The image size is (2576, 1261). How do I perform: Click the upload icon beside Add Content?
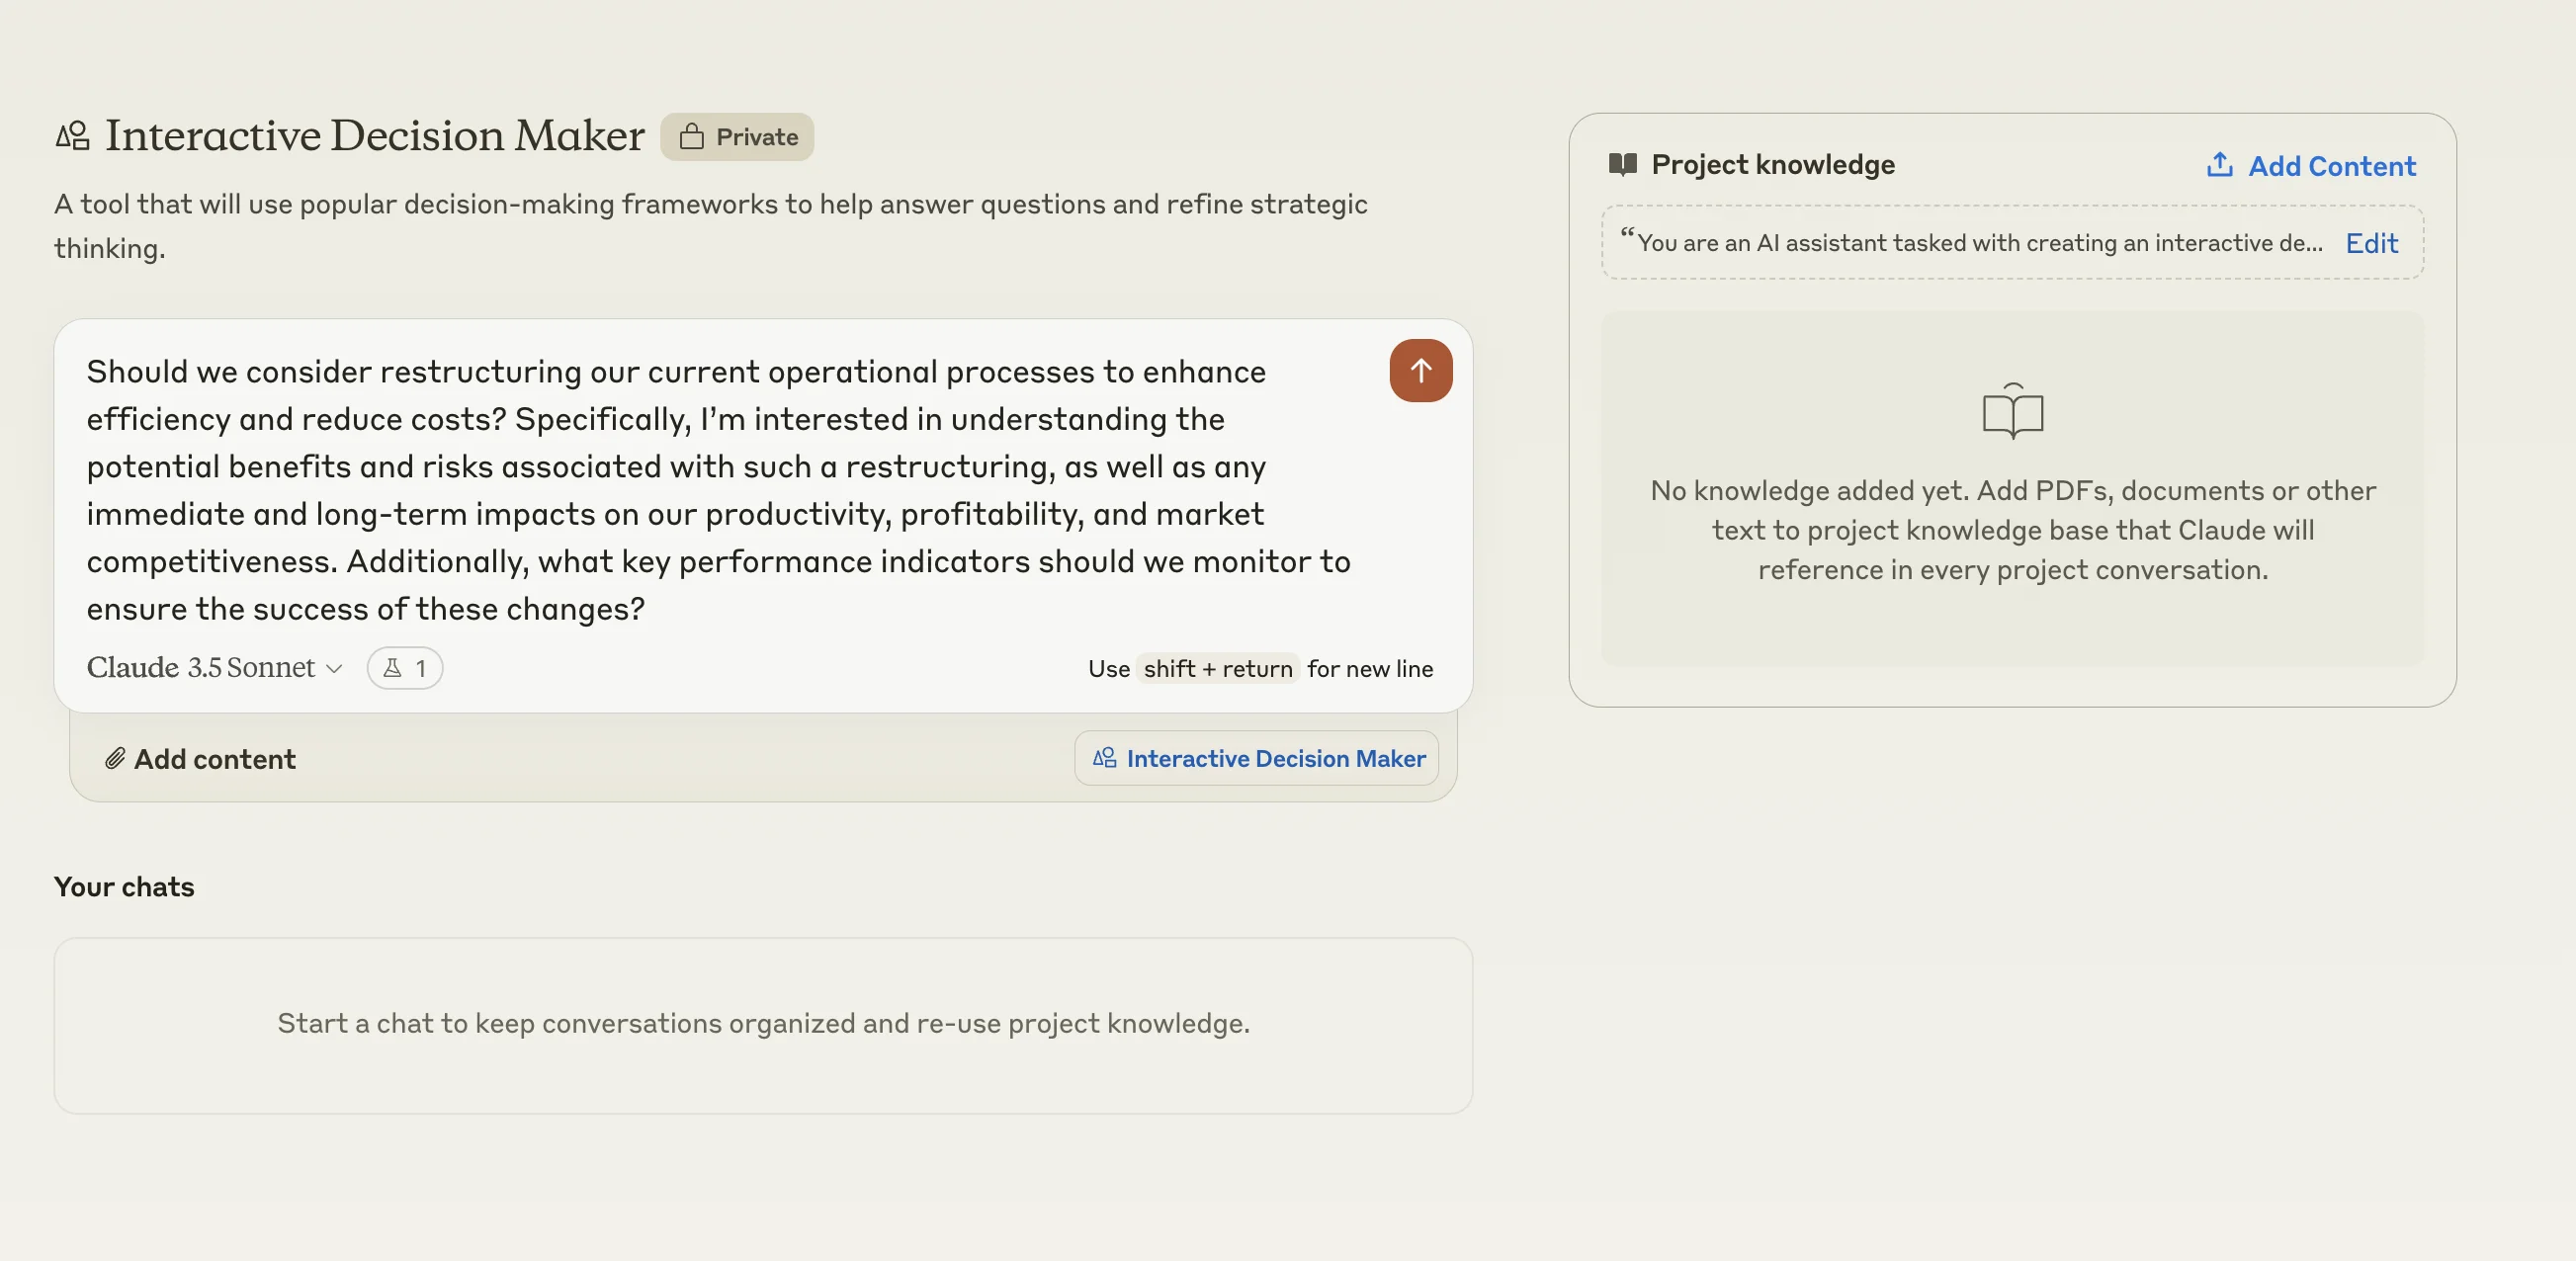pos(2219,165)
